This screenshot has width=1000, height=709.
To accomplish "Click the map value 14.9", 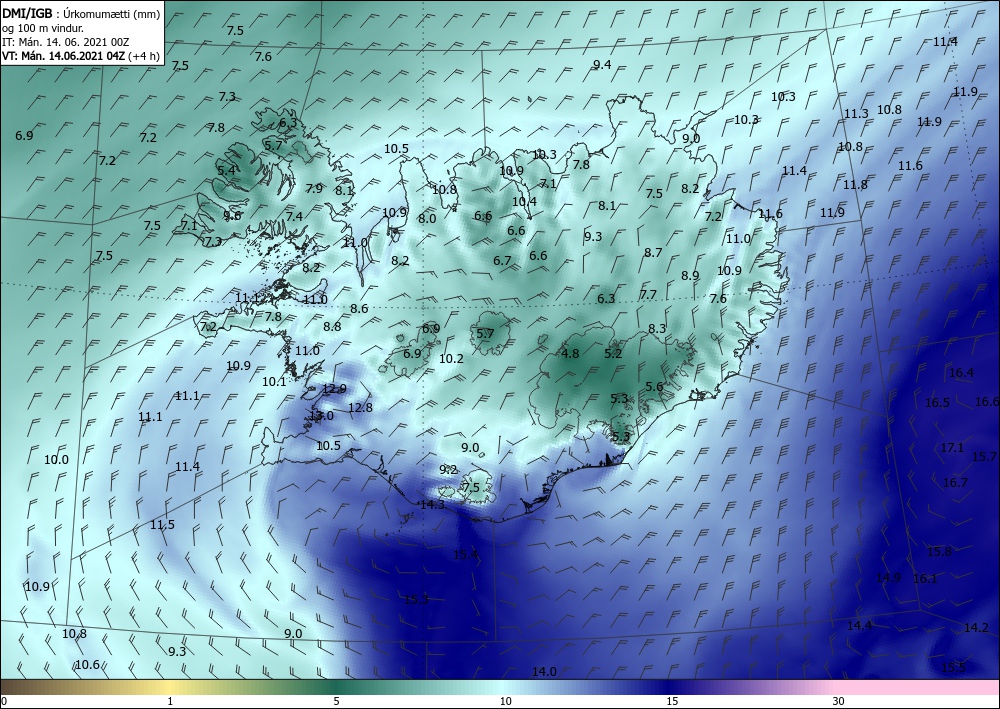I will tap(888, 578).
